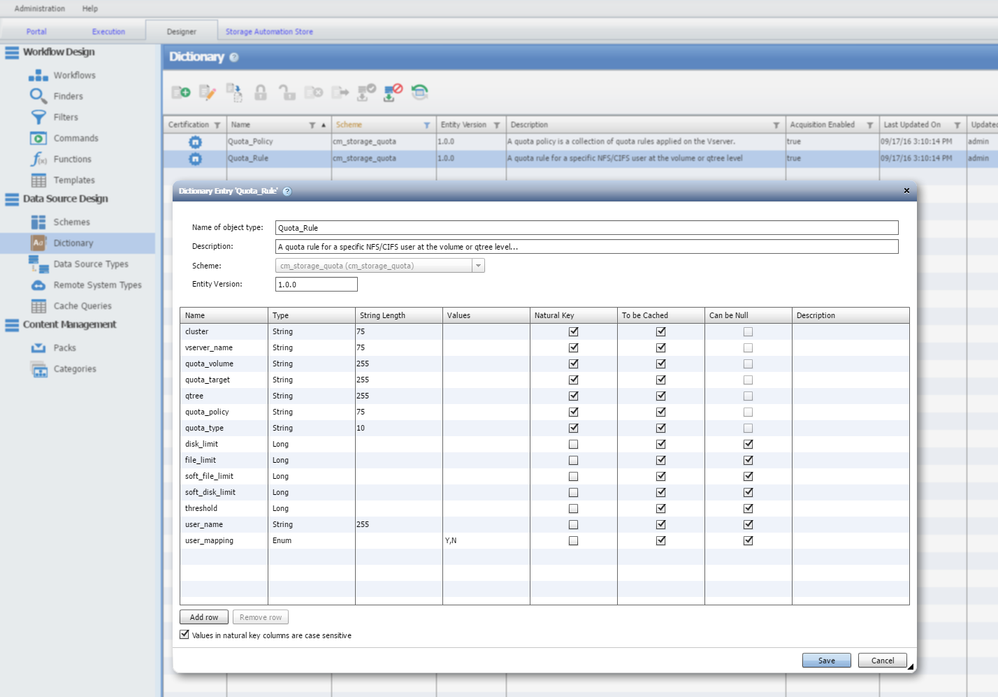Toggle Can be Null for disk_limit
Viewport: 998px width, 697px height.
click(748, 444)
